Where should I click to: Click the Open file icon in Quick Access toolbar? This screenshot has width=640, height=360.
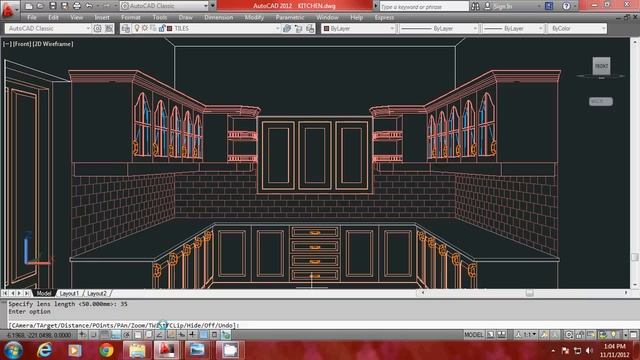click(x=40, y=6)
